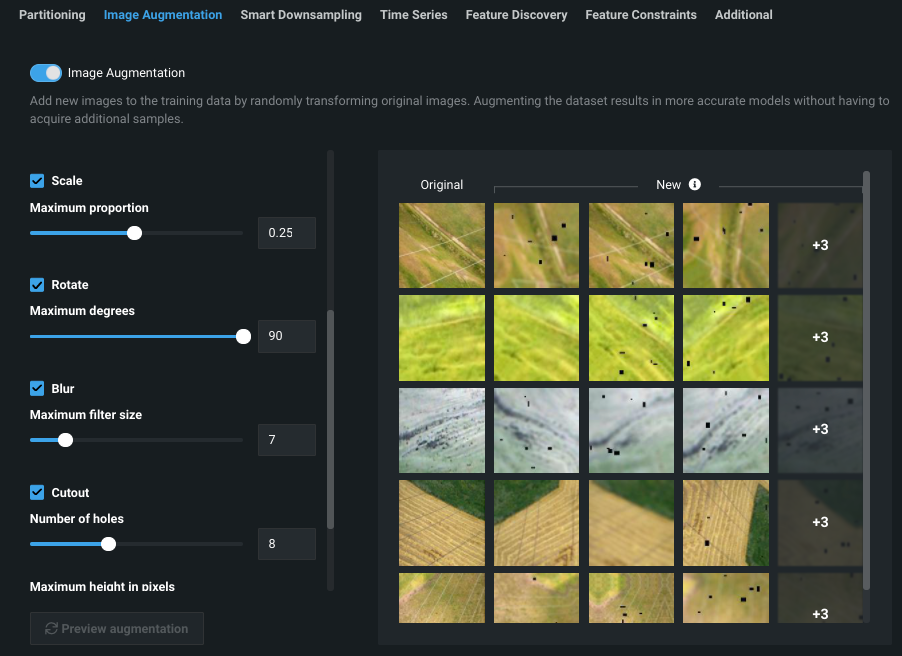Click the Number of holes slider handle
Image resolution: width=902 pixels, height=656 pixels.
click(x=109, y=544)
